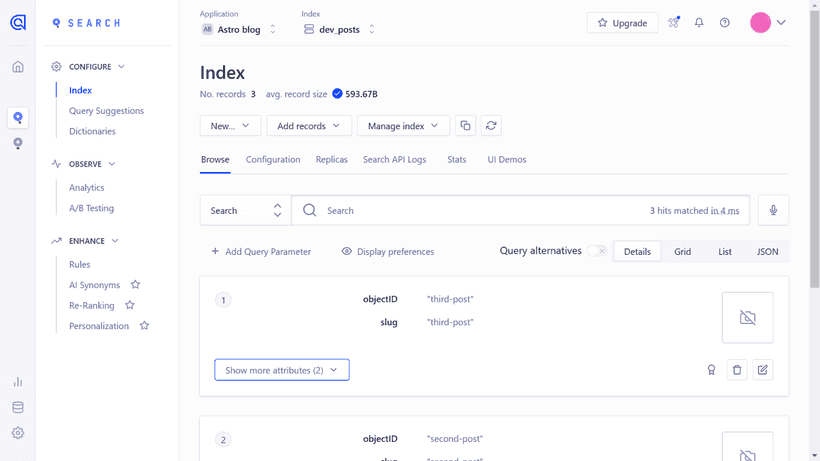820x461 pixels.
Task: Switch results view to List
Action: 724,251
